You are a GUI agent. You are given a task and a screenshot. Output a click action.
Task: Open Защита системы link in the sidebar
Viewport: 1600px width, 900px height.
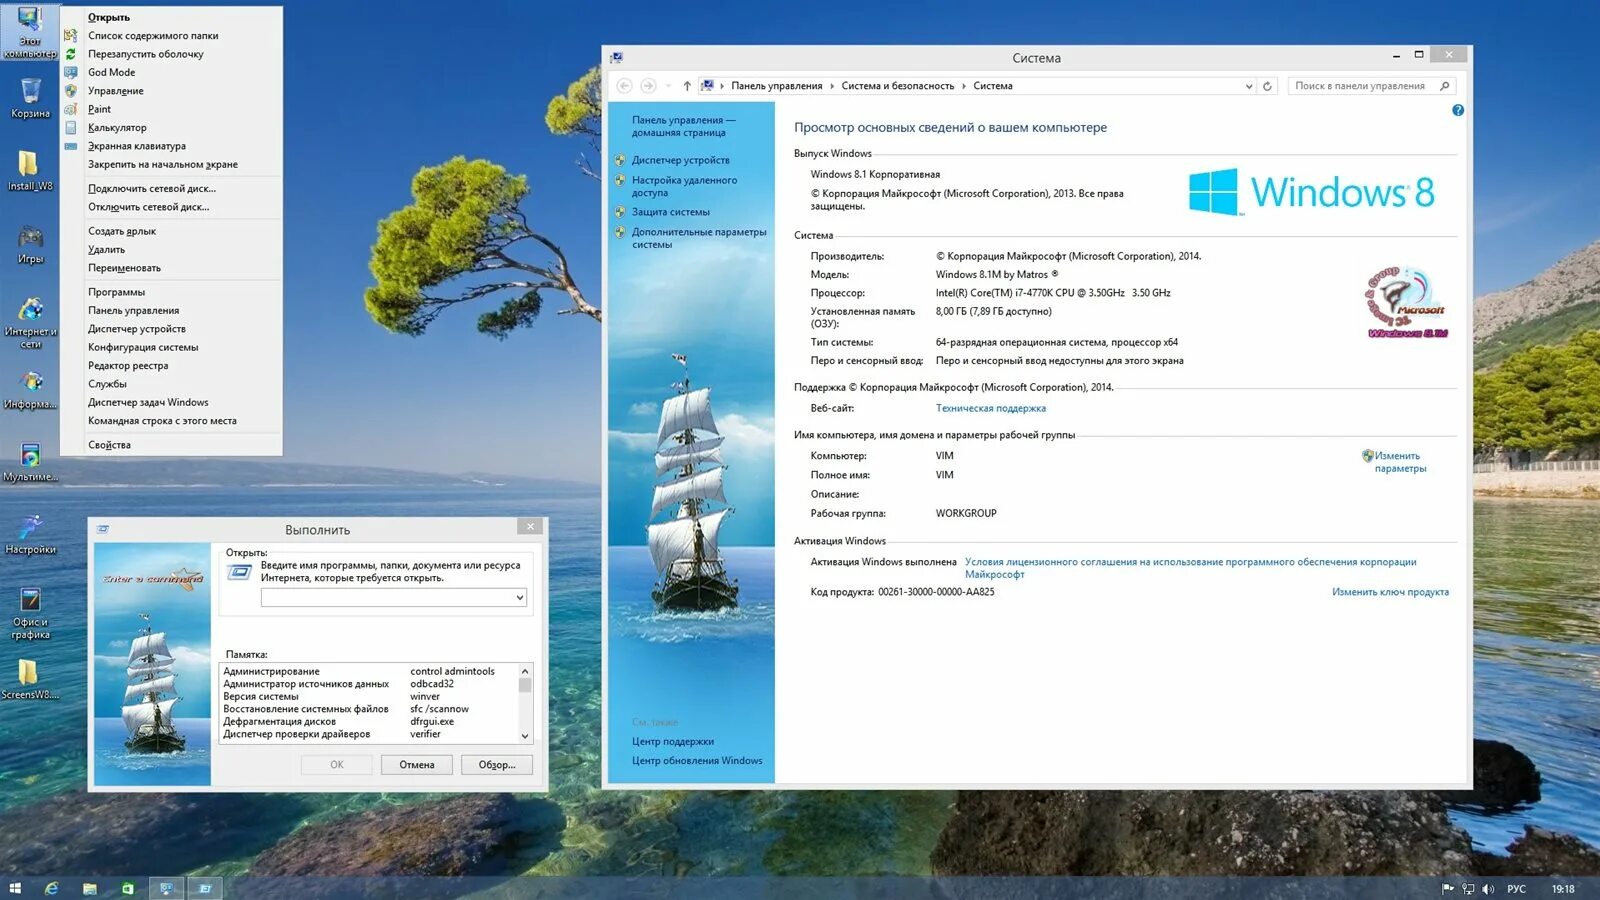pyautogui.click(x=670, y=212)
